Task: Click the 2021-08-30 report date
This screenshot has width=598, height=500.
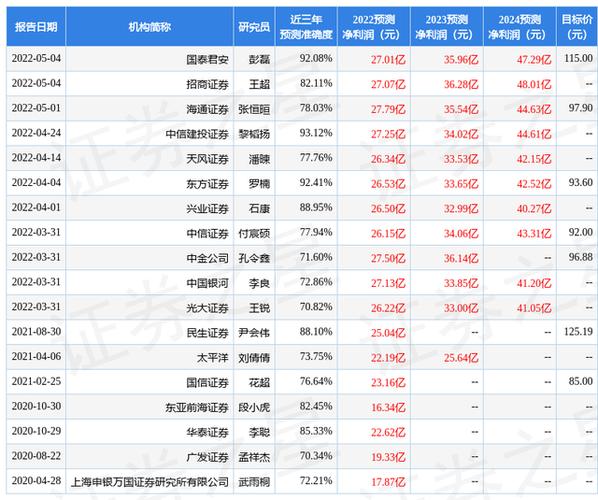Action: click(x=36, y=331)
